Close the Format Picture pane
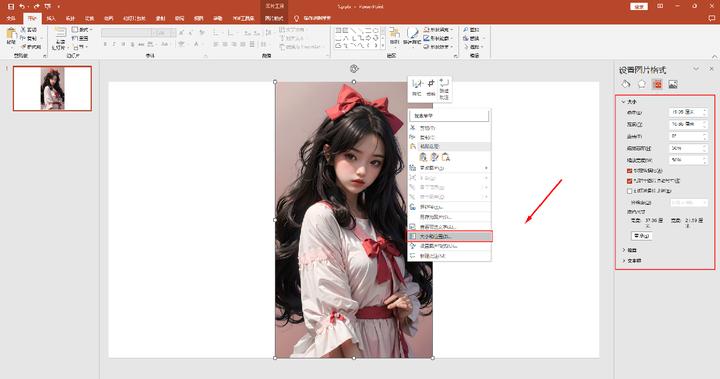The height and width of the screenshot is (379, 720). pyautogui.click(x=711, y=69)
